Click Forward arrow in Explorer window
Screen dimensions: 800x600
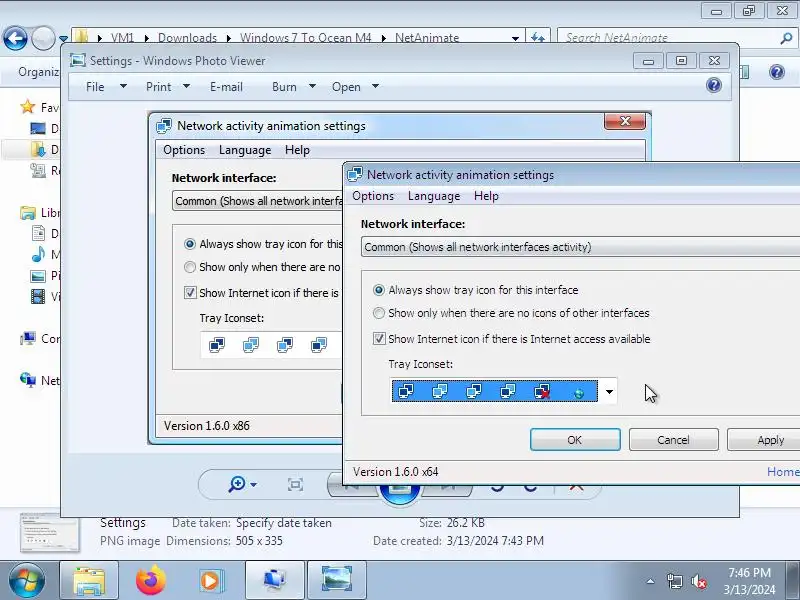(43, 38)
